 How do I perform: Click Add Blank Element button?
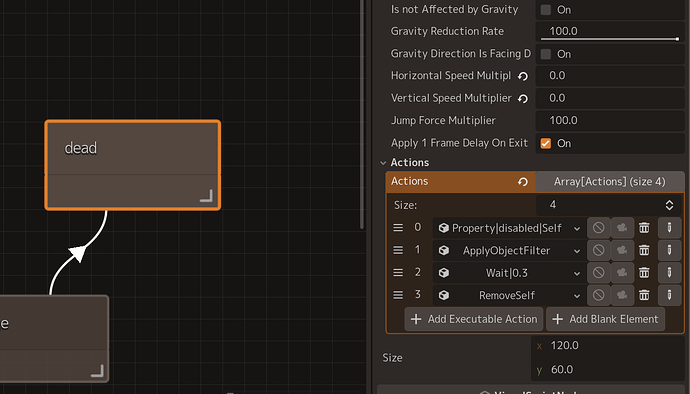coord(605,319)
